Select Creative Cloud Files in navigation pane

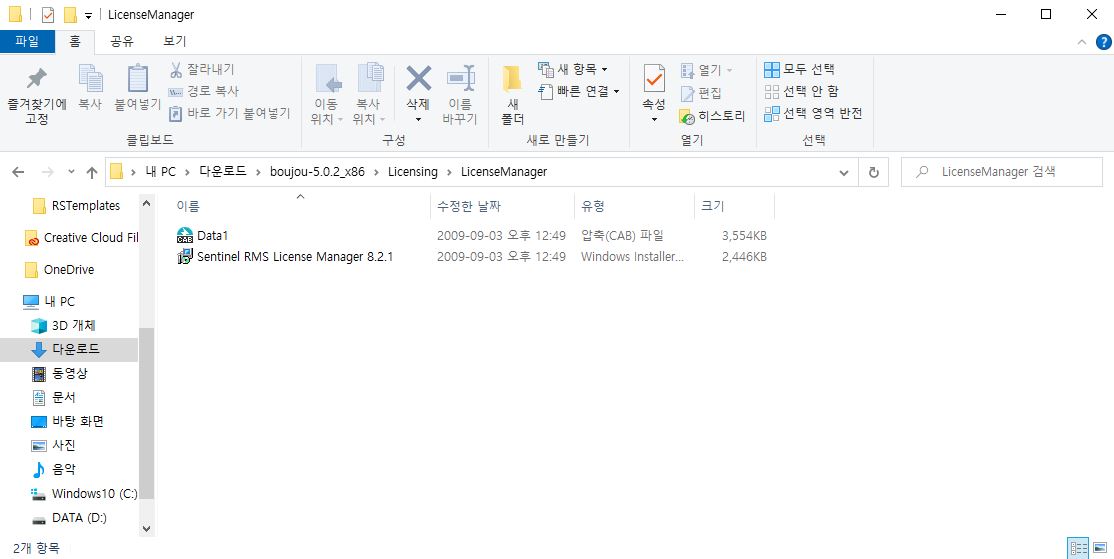(x=81, y=238)
